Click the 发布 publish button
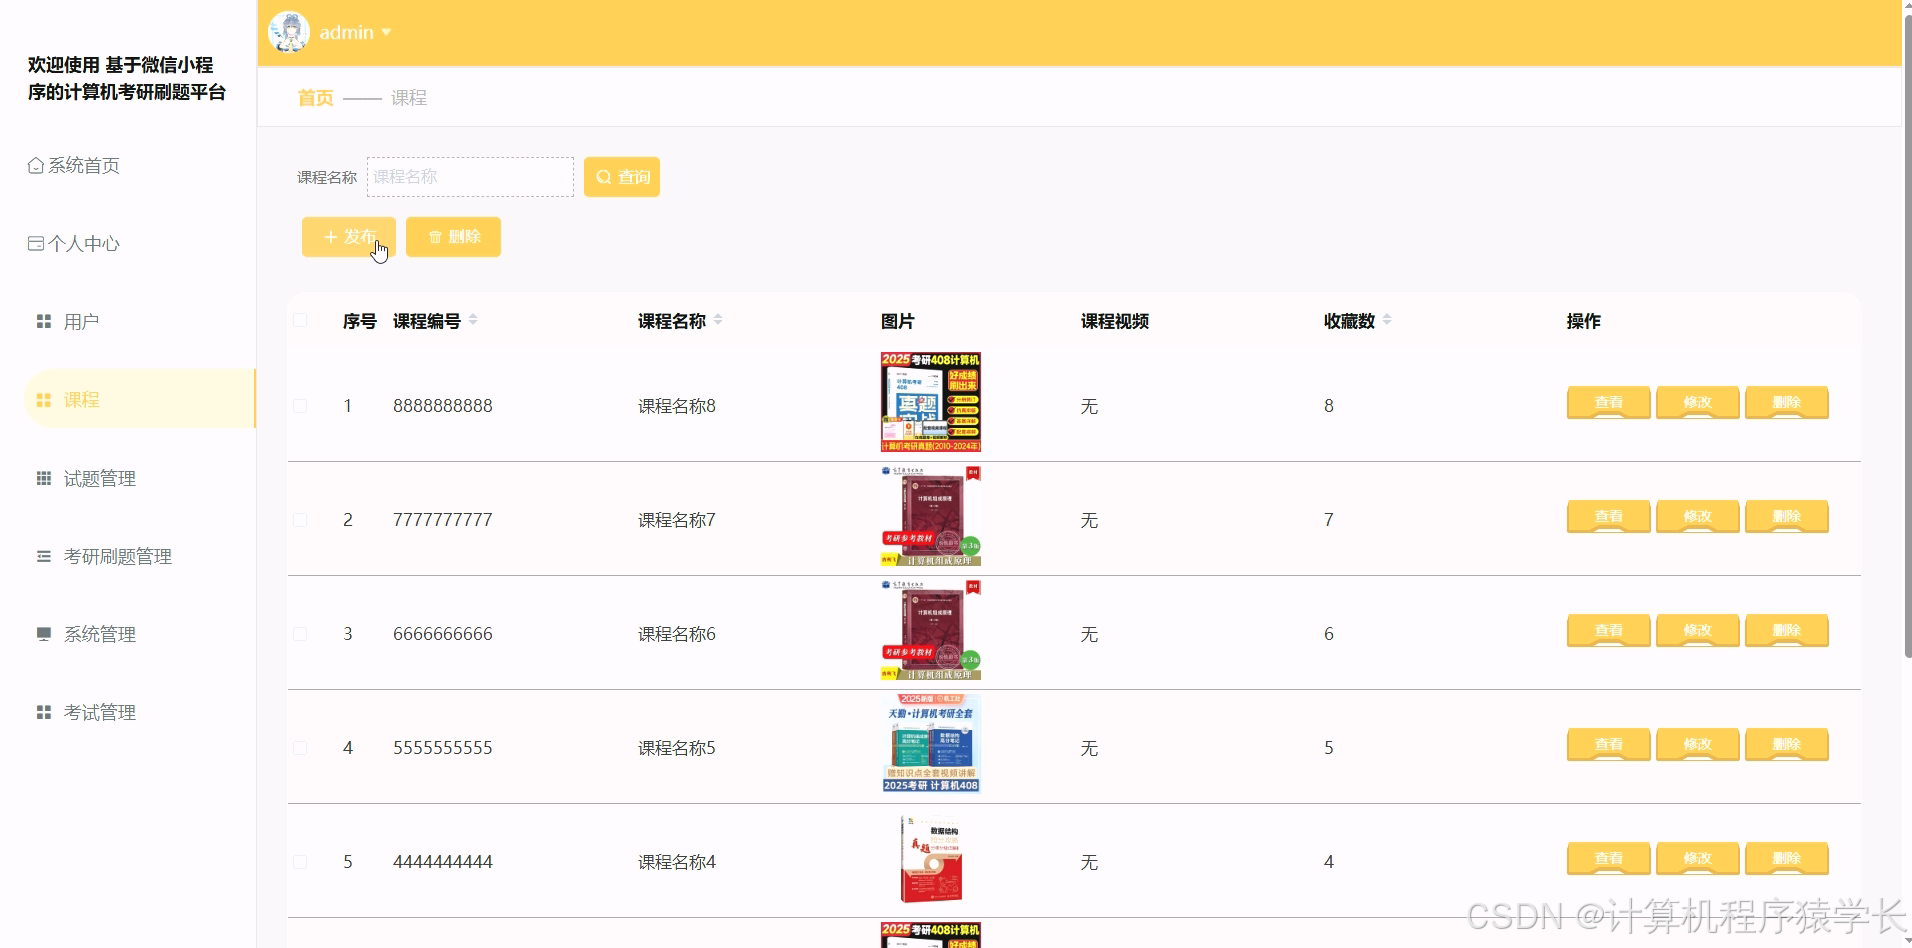 348,237
